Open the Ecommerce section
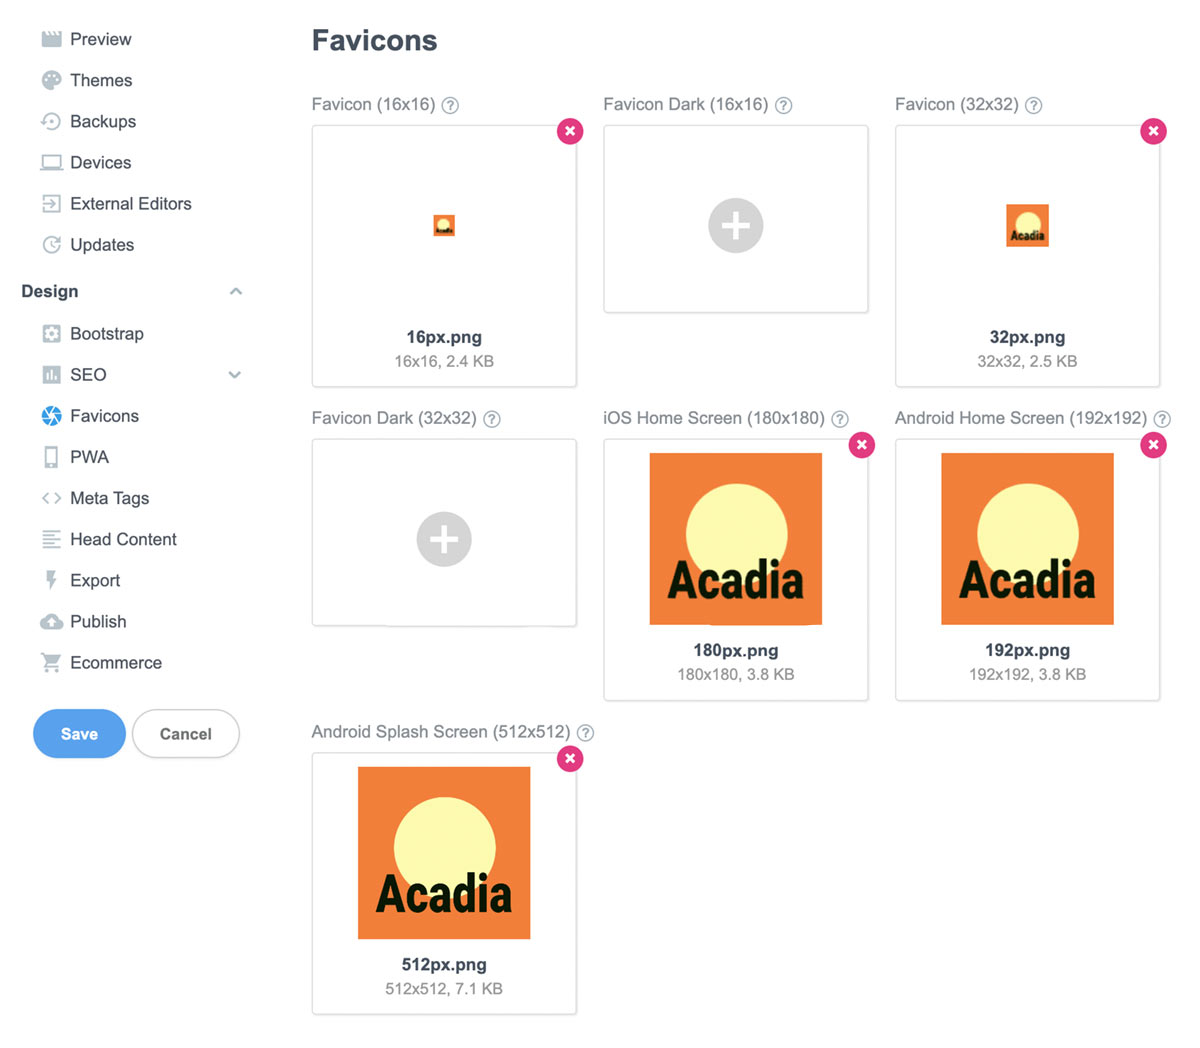 point(51,662)
